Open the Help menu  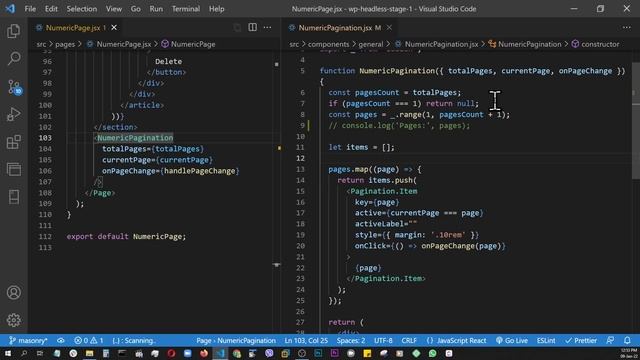(x=217, y=9)
